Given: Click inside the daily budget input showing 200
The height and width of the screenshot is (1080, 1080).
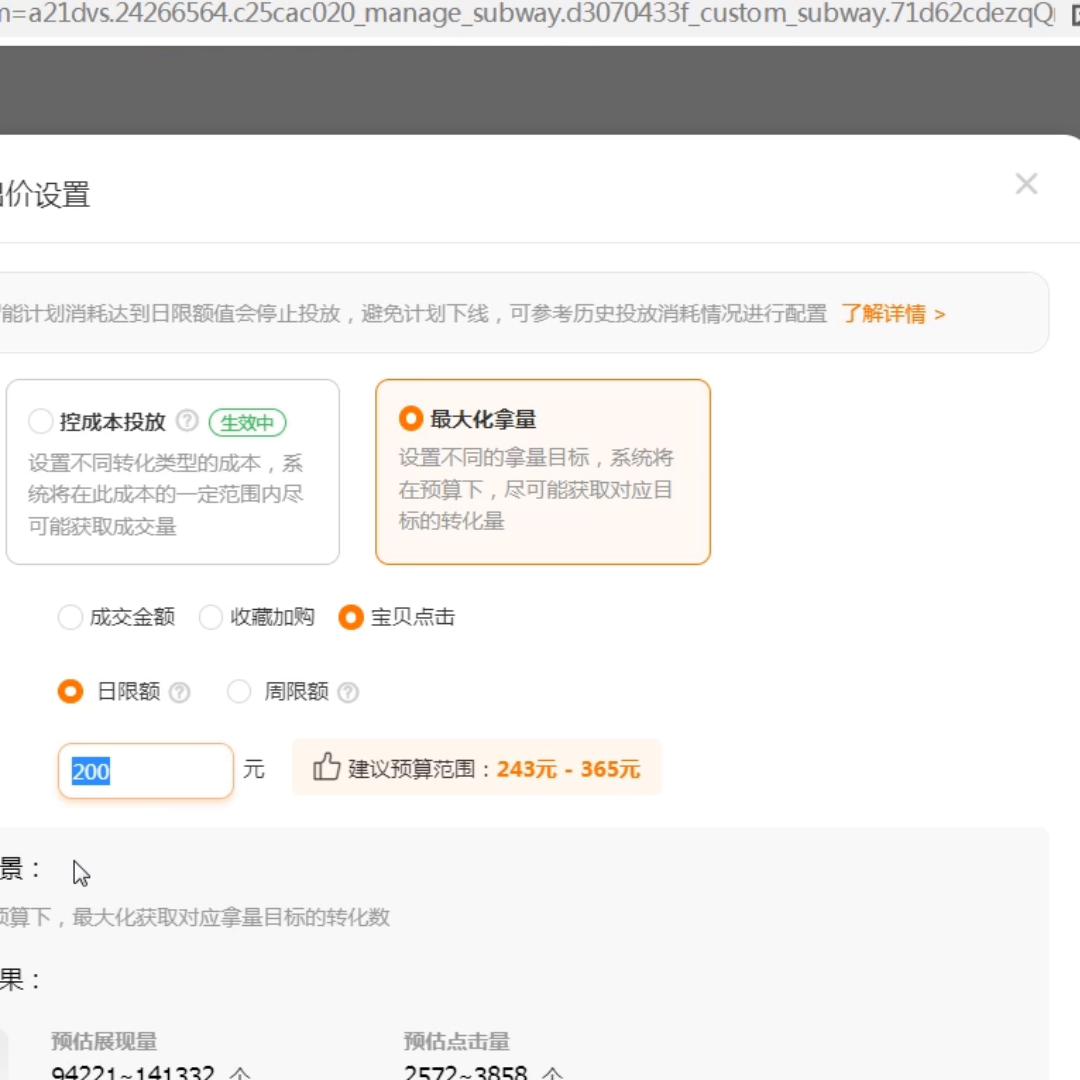Looking at the screenshot, I should click(x=145, y=770).
